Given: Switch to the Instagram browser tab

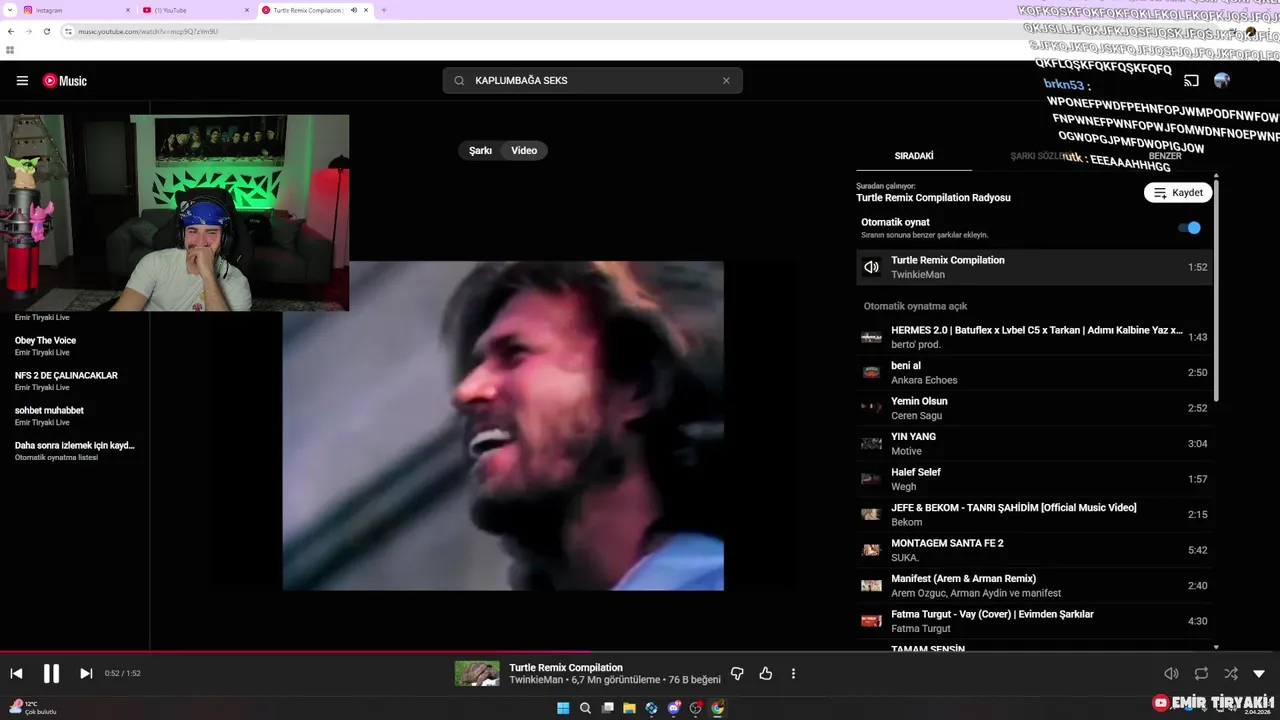Looking at the screenshot, I should [75, 10].
